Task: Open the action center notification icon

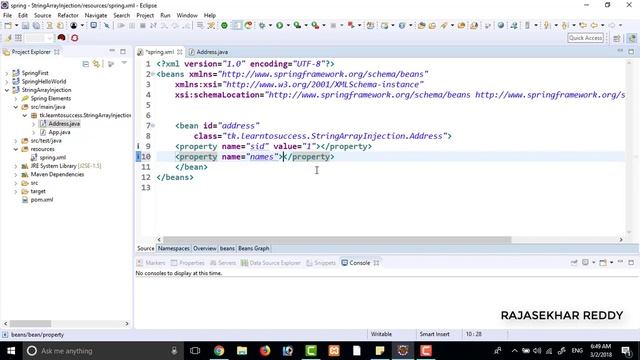Action: point(626,351)
